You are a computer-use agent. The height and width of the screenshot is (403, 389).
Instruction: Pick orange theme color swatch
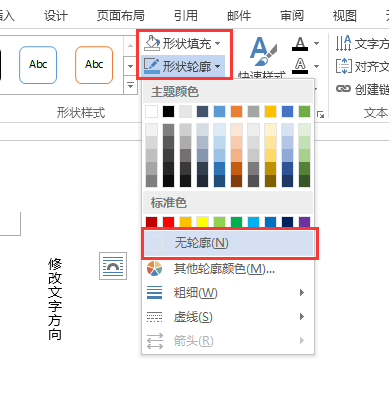(x=236, y=112)
